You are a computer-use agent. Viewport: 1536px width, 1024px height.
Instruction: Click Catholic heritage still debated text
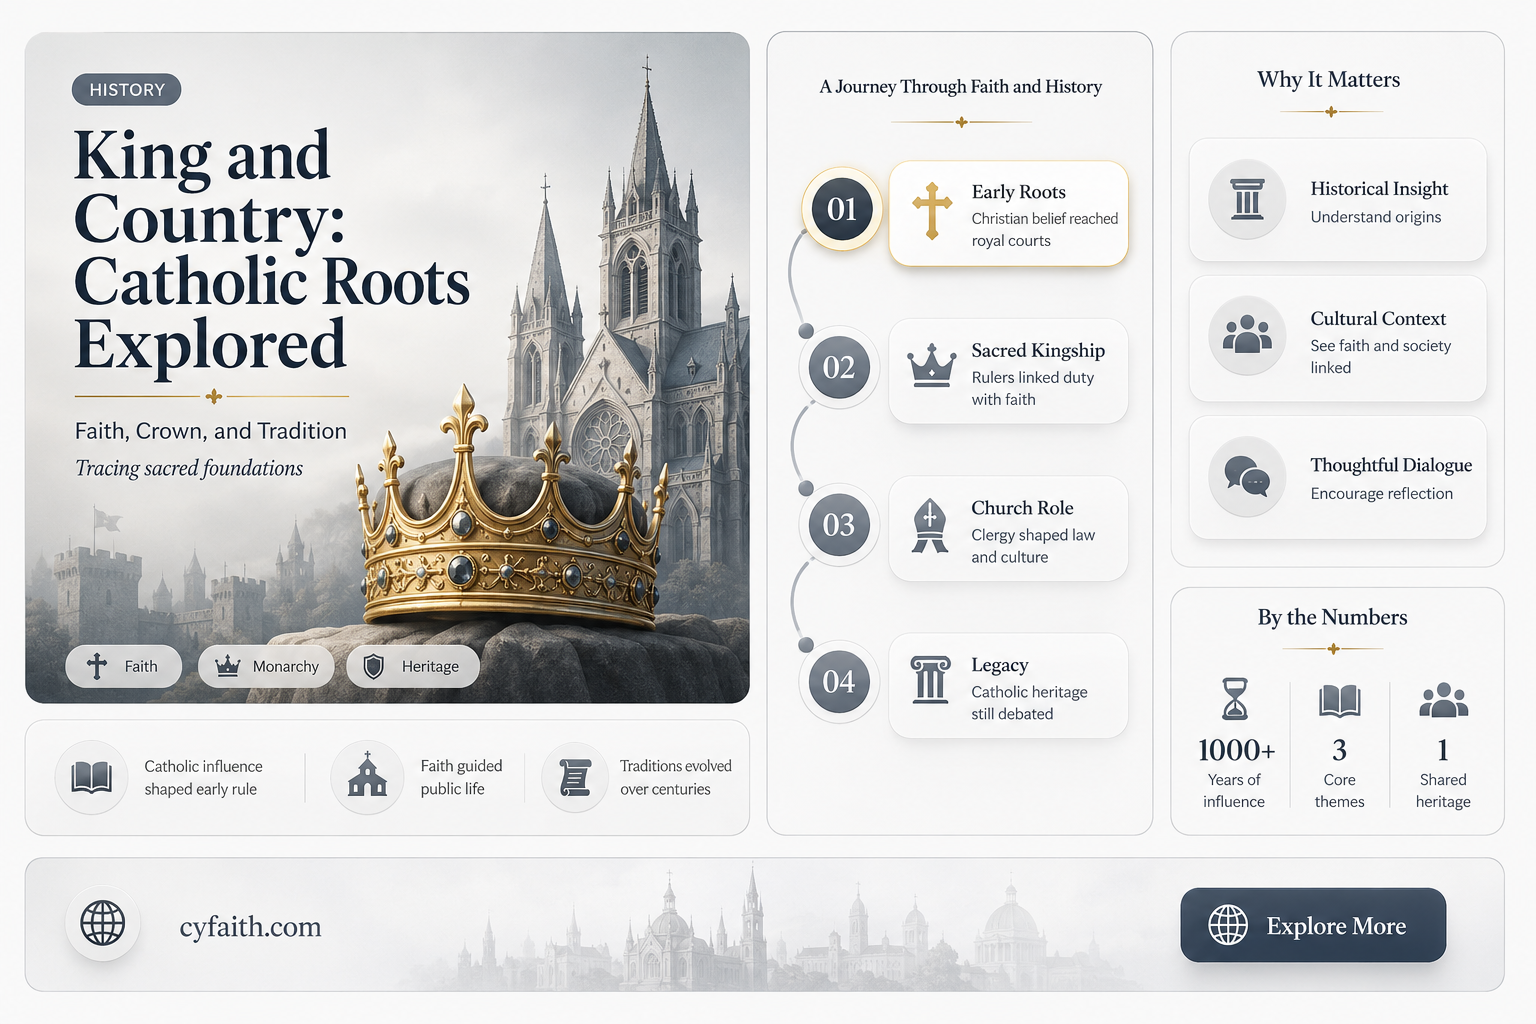coord(1029,703)
